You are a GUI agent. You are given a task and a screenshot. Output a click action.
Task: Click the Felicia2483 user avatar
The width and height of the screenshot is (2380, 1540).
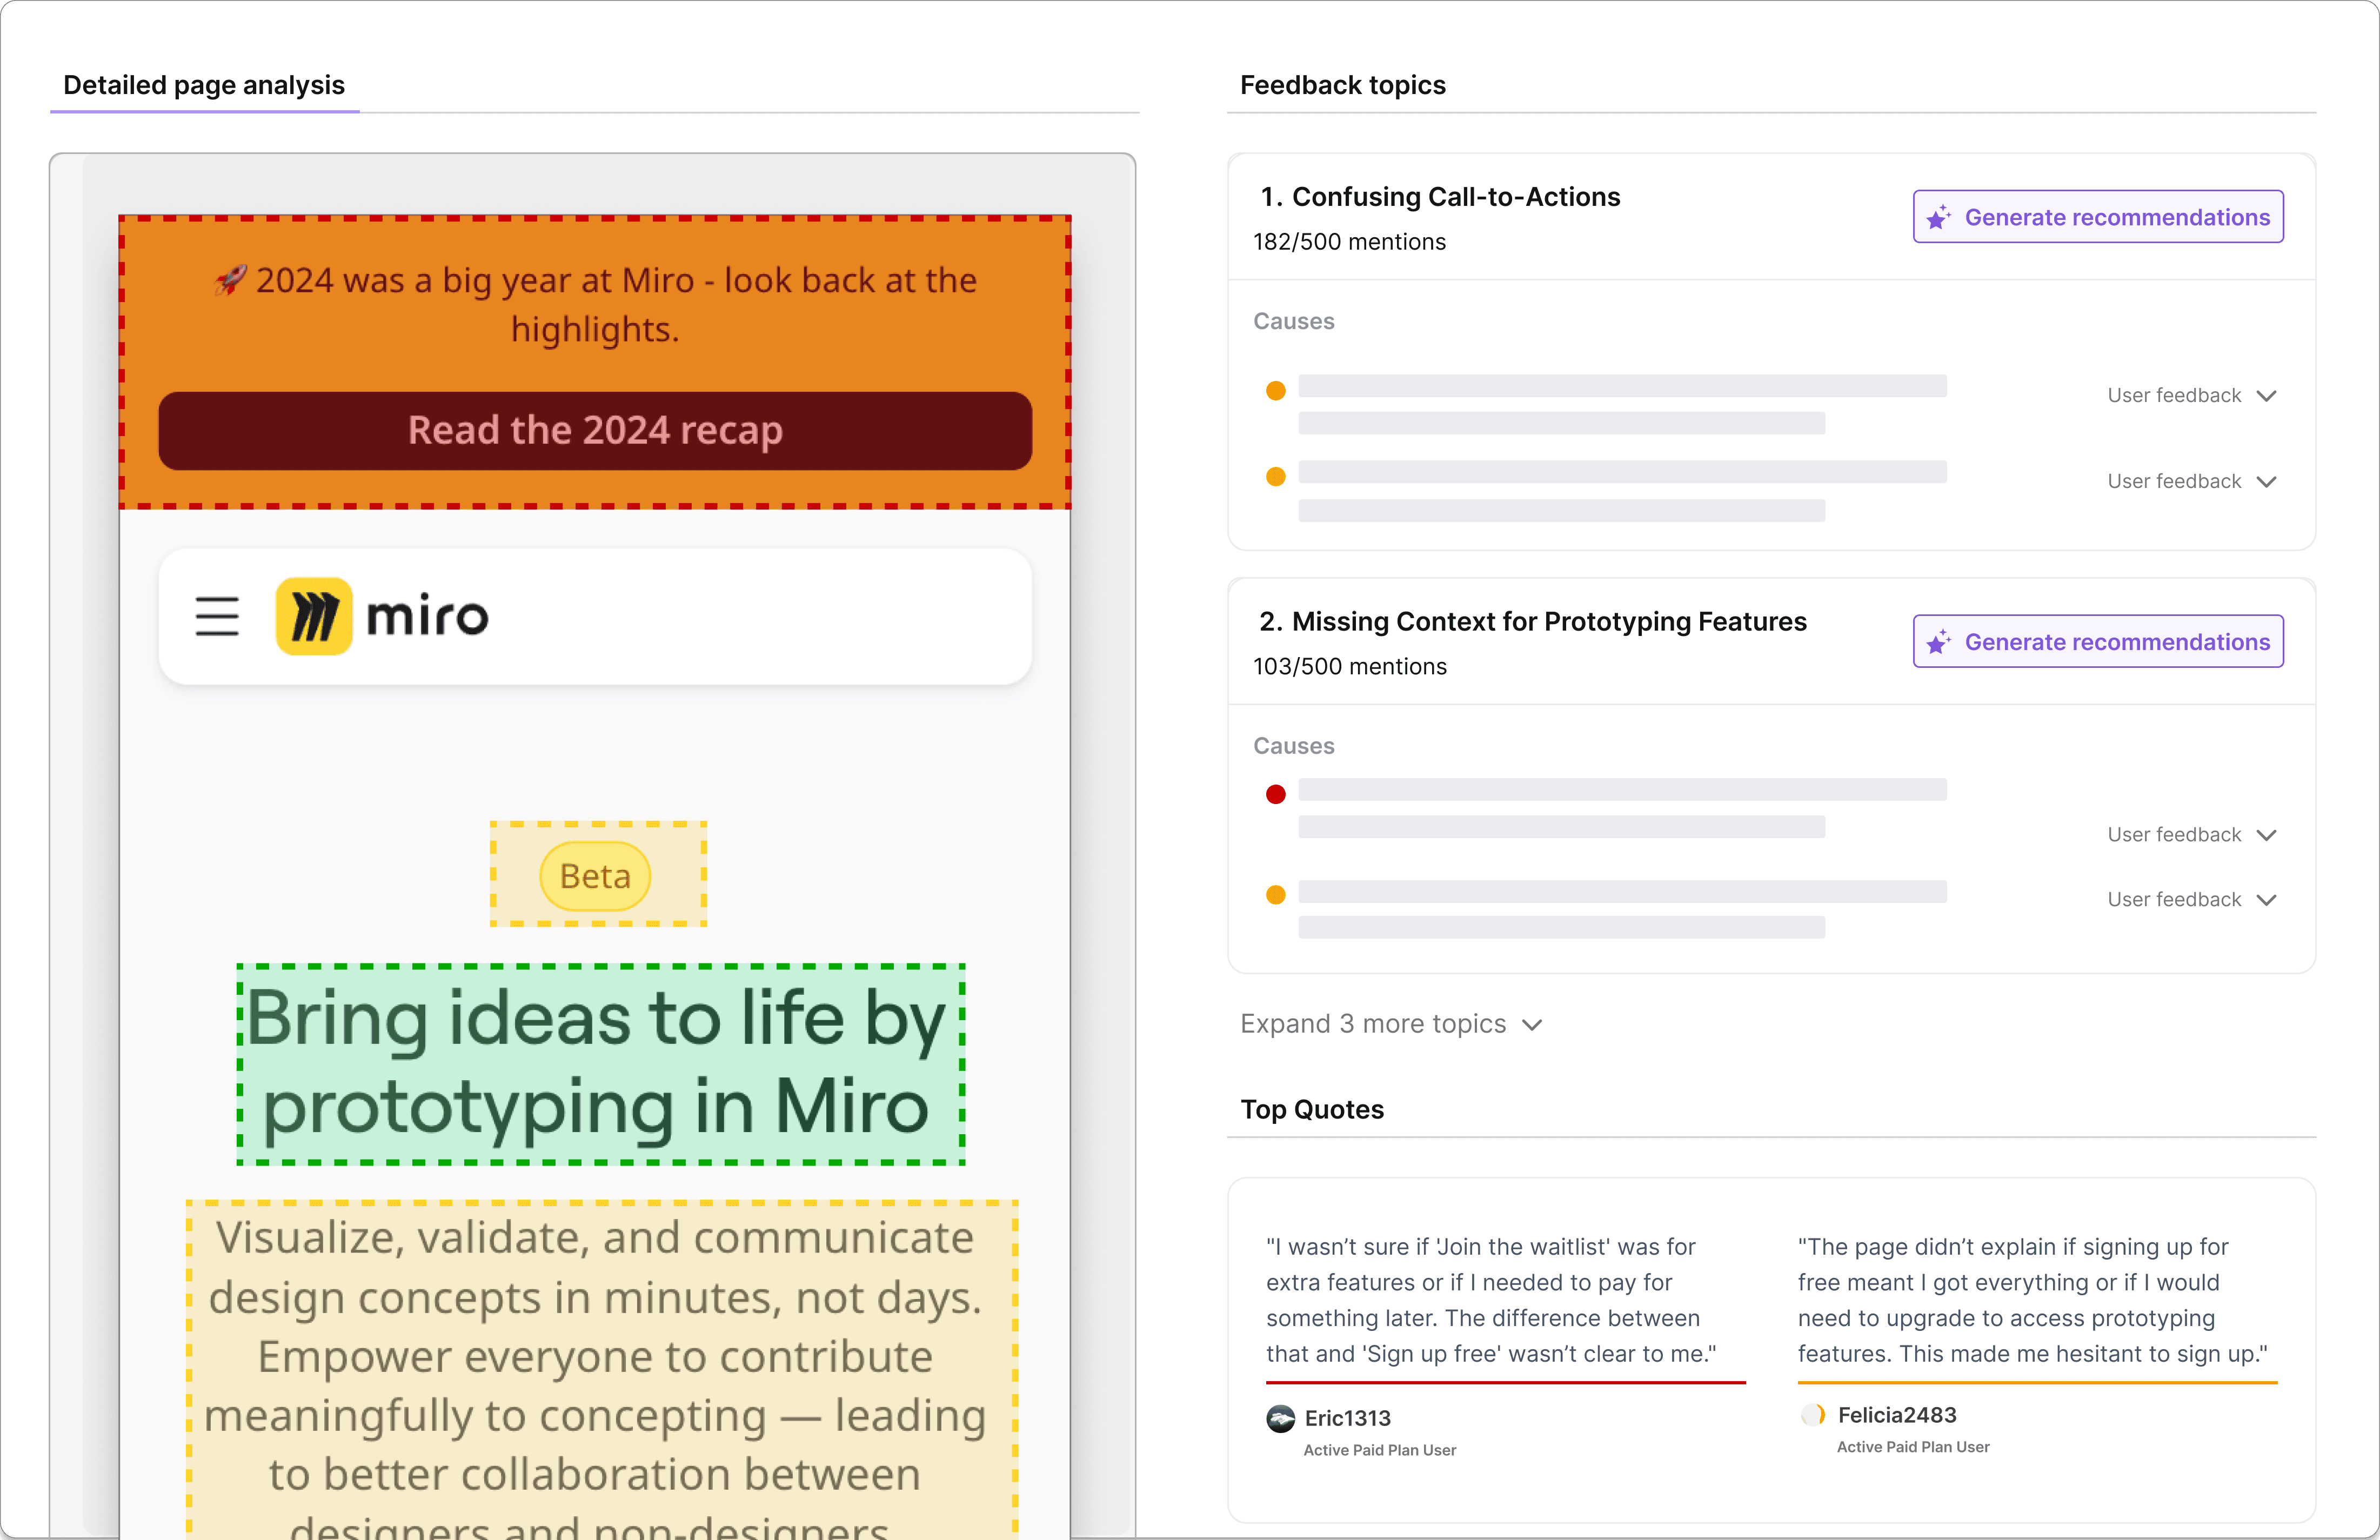[x=1813, y=1414]
